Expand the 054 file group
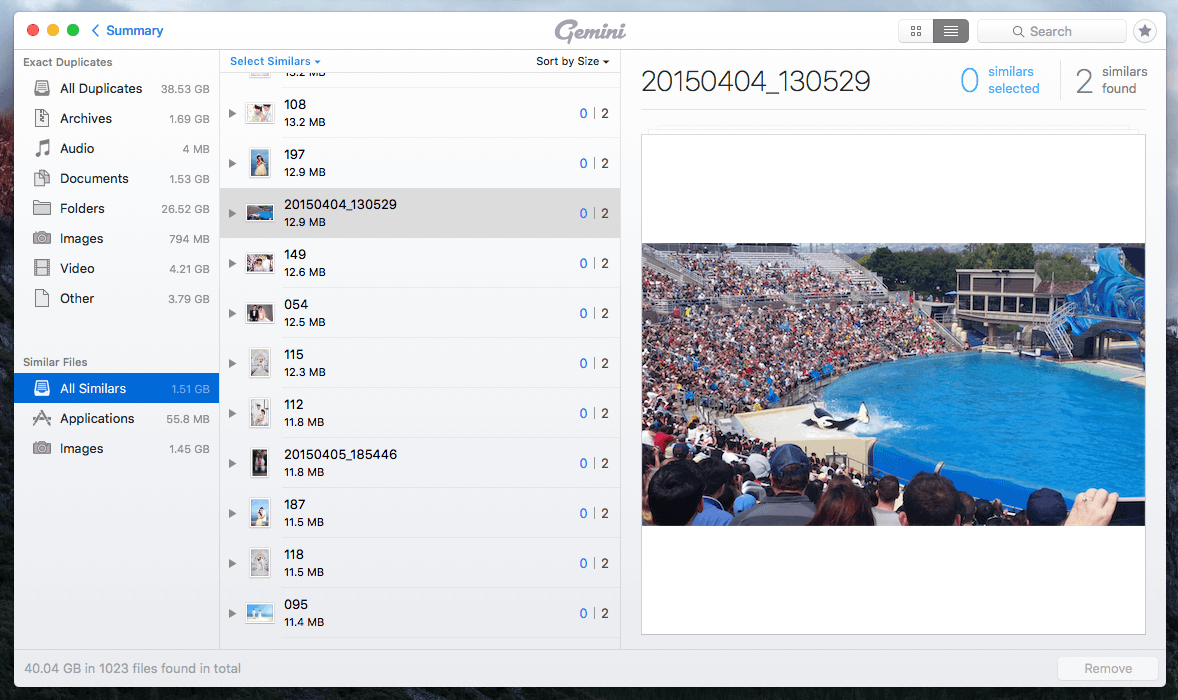This screenshot has width=1178, height=700. pyautogui.click(x=232, y=313)
